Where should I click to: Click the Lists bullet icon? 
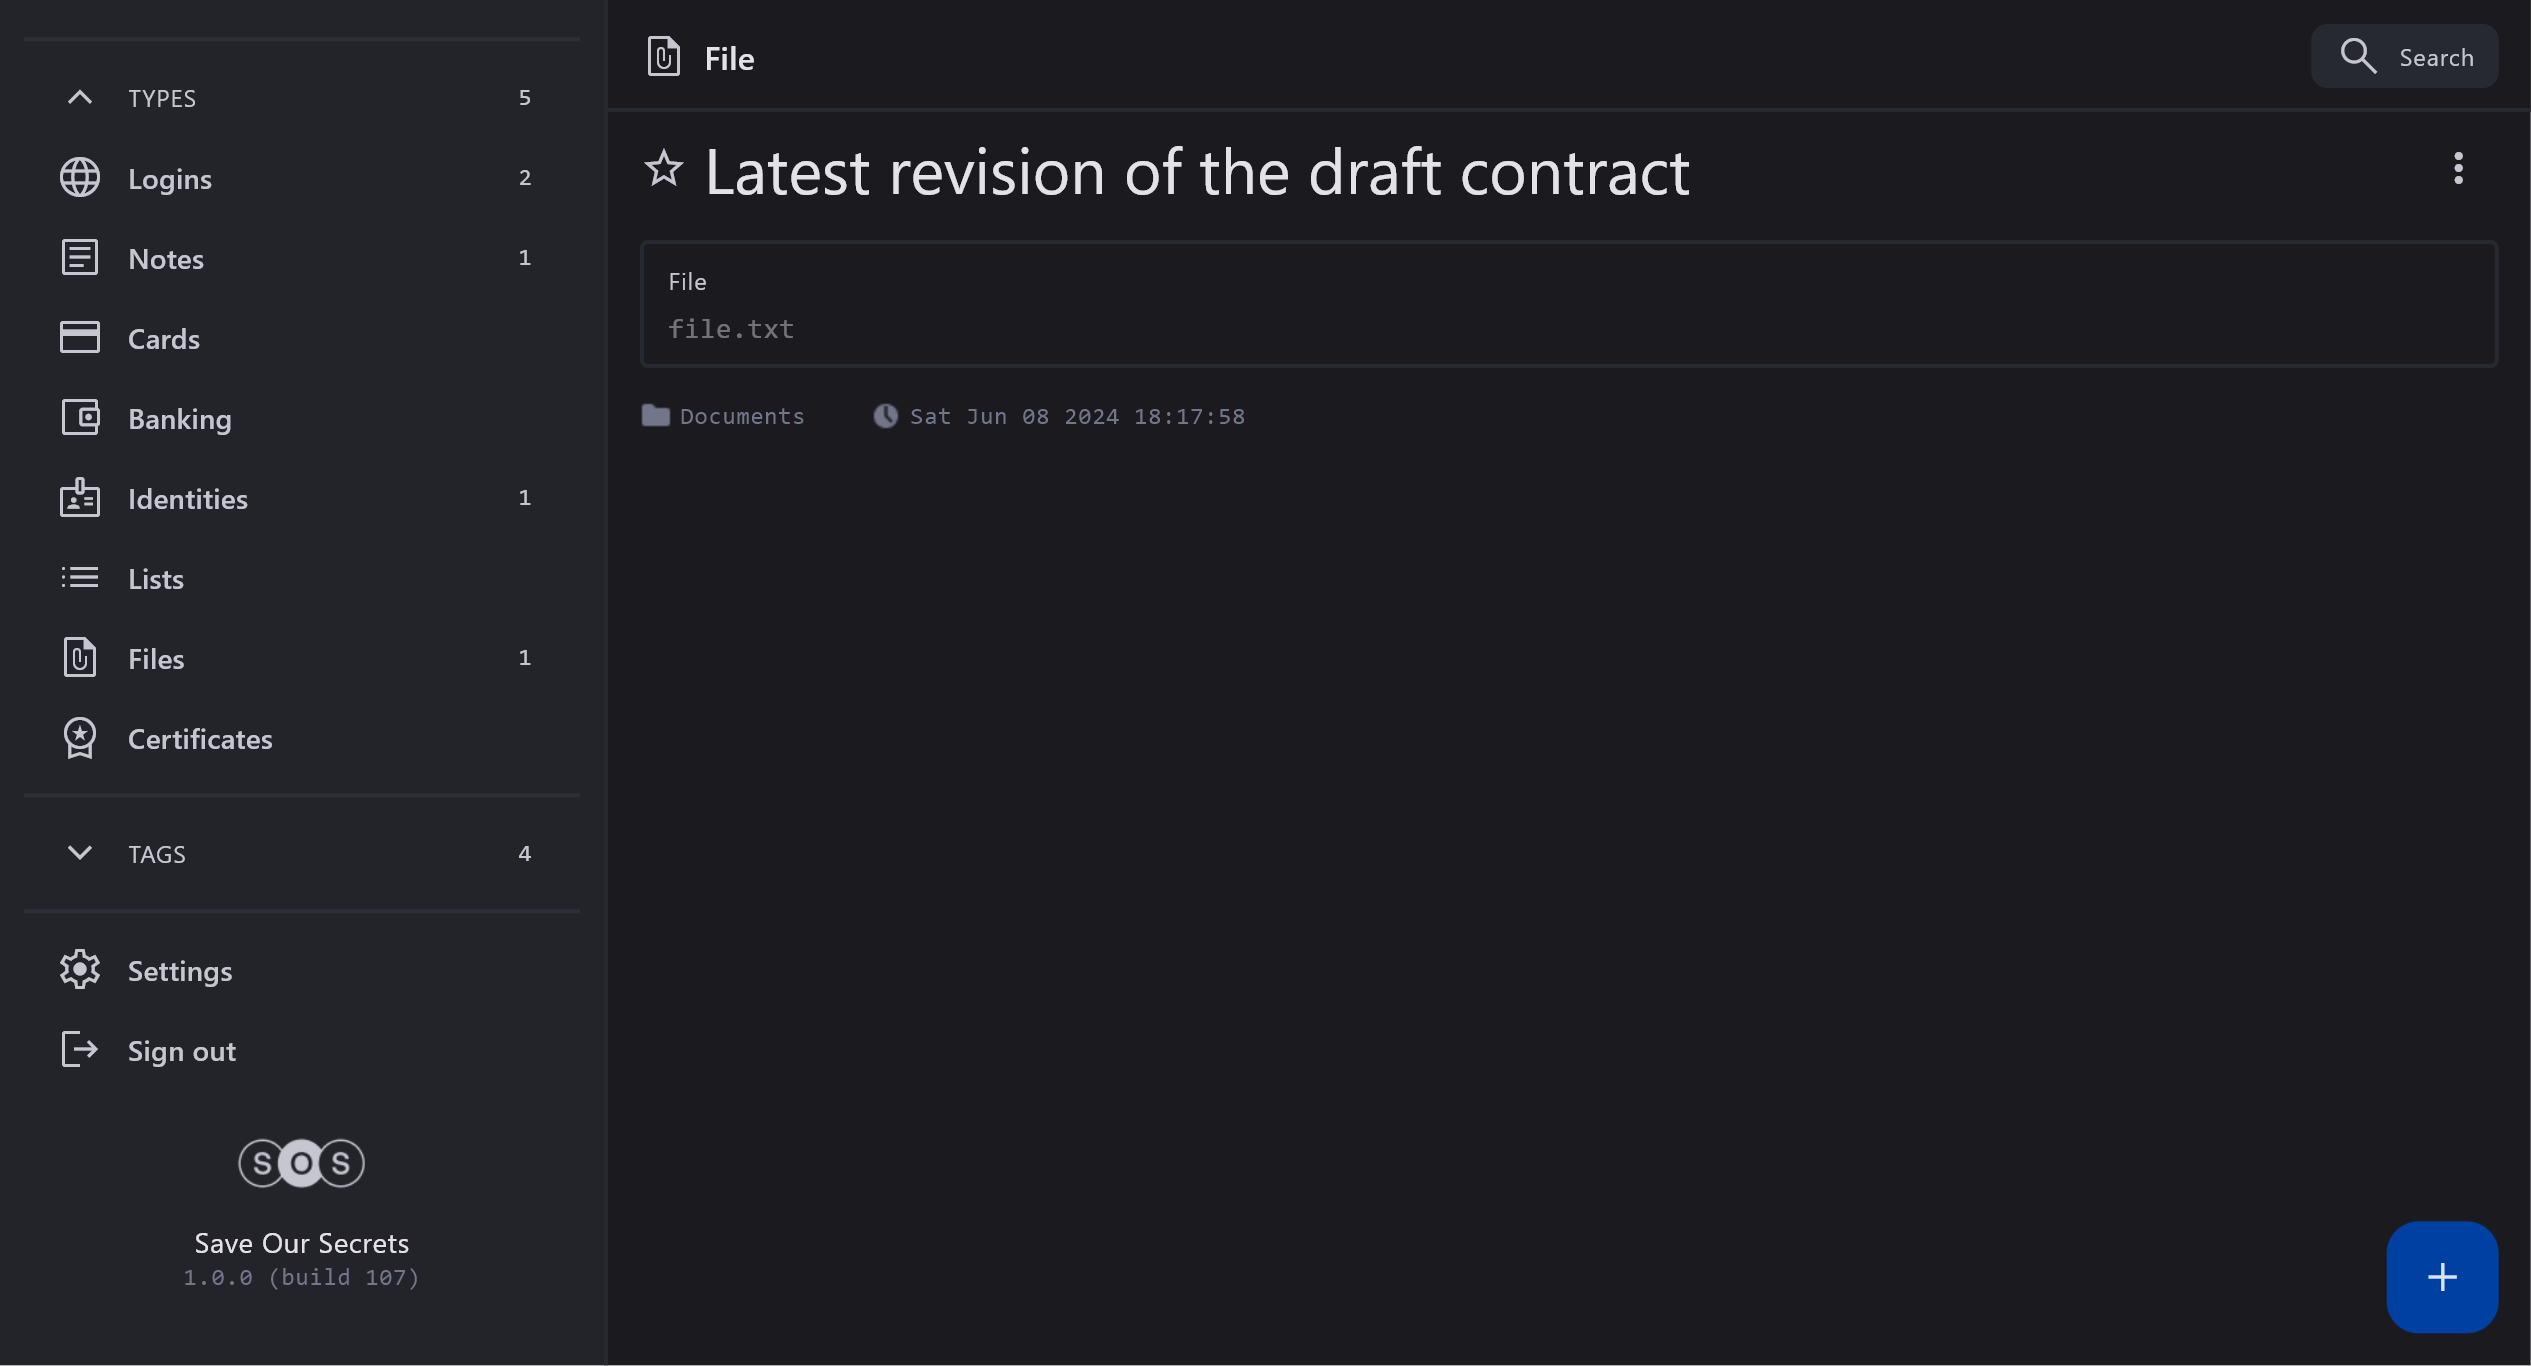80,578
